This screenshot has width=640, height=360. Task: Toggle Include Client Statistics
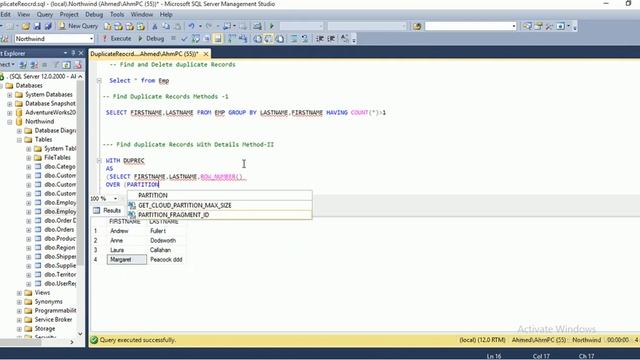pyautogui.click(x=243, y=39)
